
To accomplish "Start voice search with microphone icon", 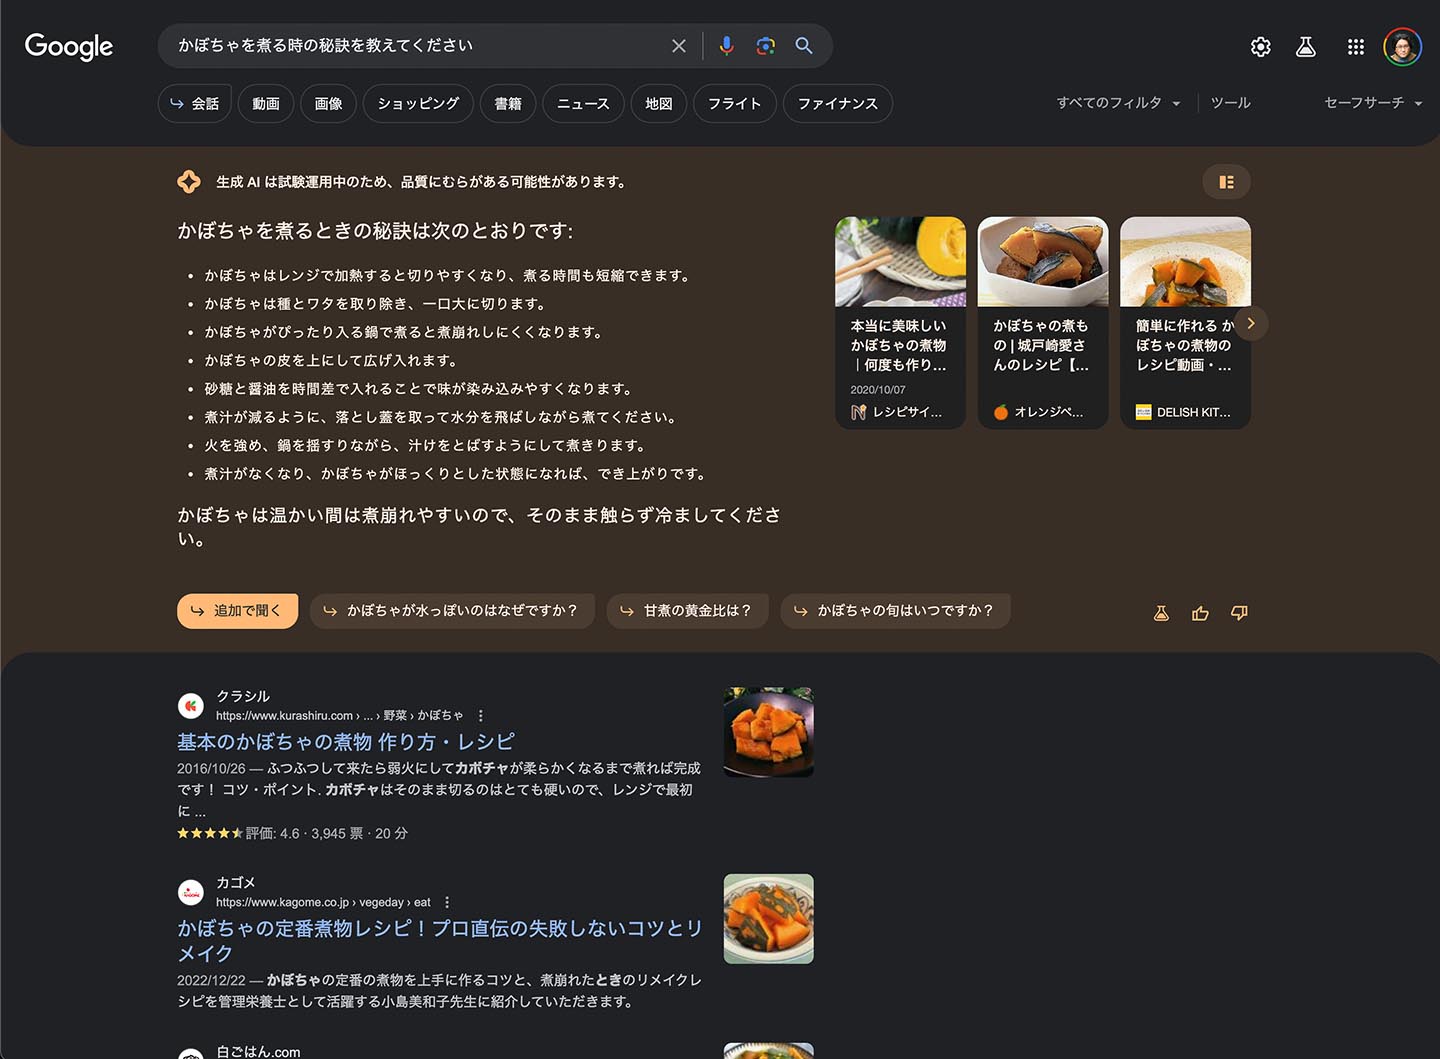I will point(727,46).
